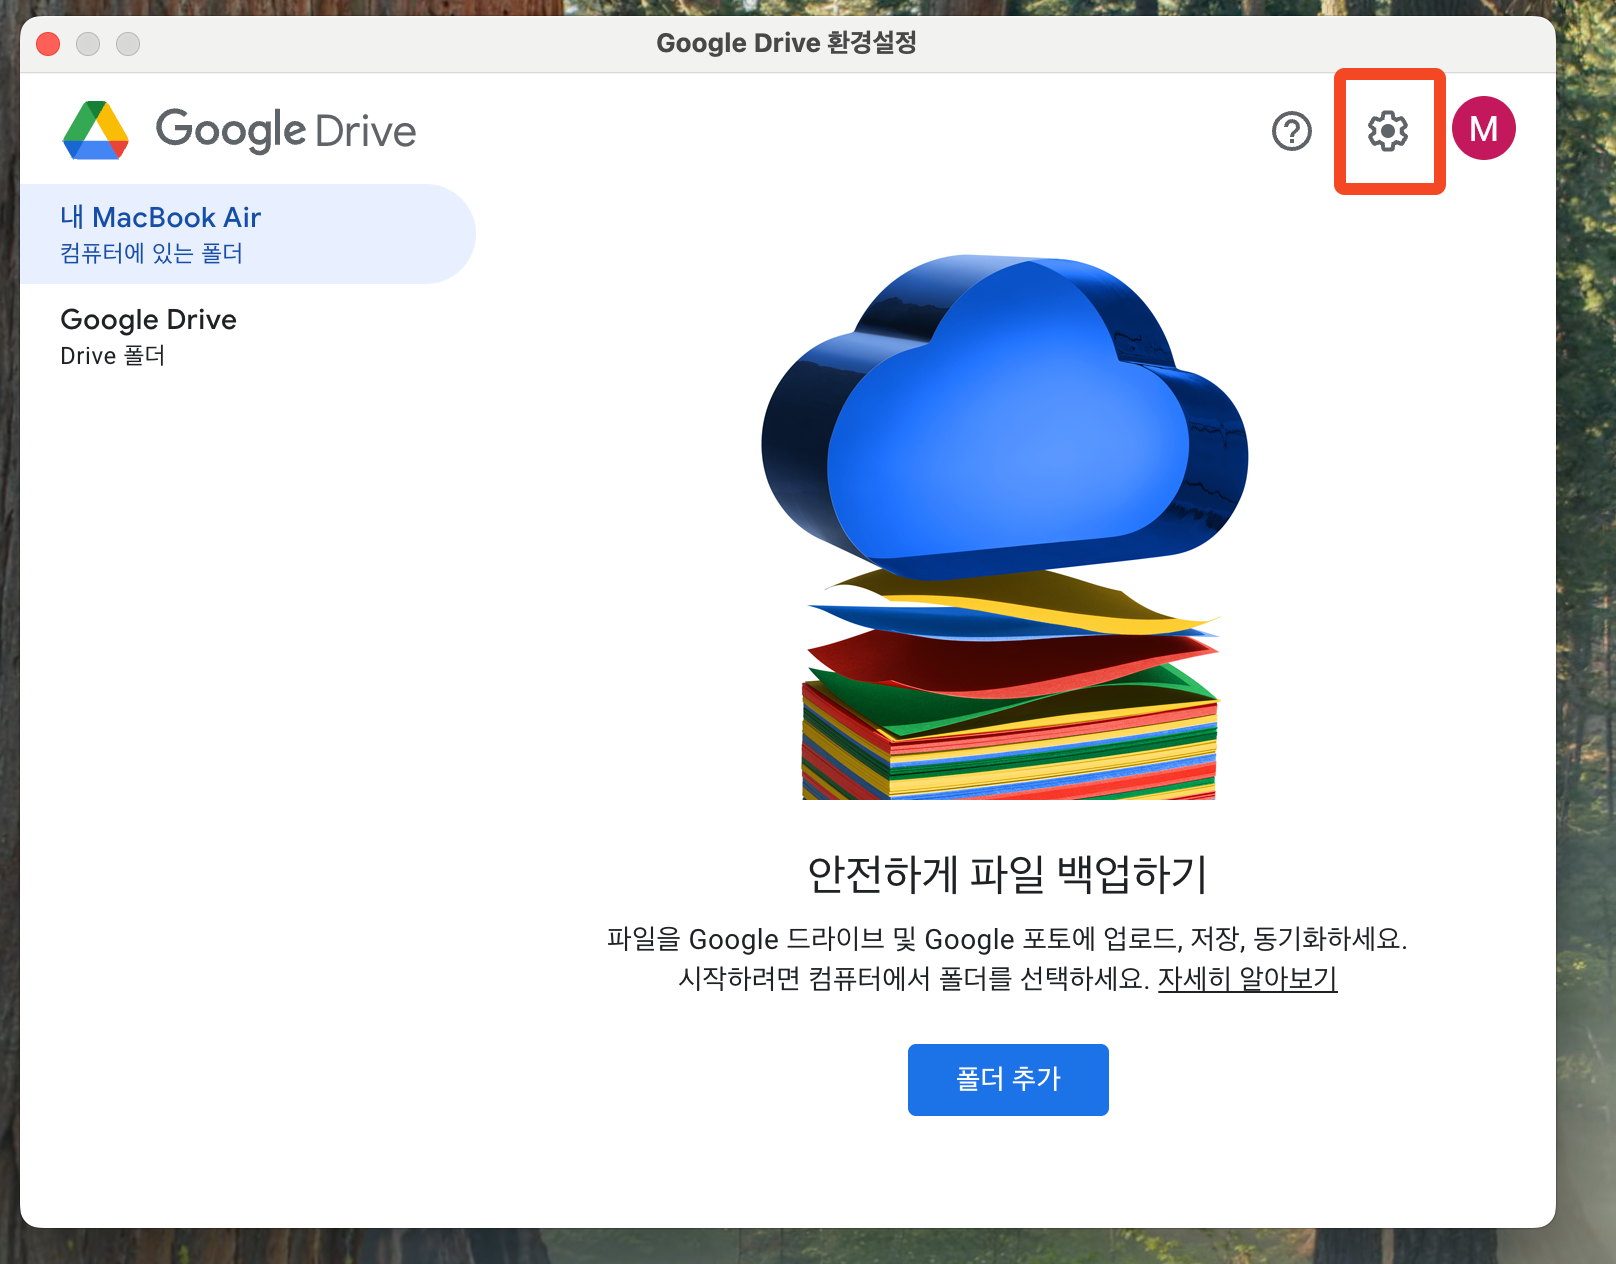Click the 안전하게 파일 백업하기 heading

[1008, 874]
